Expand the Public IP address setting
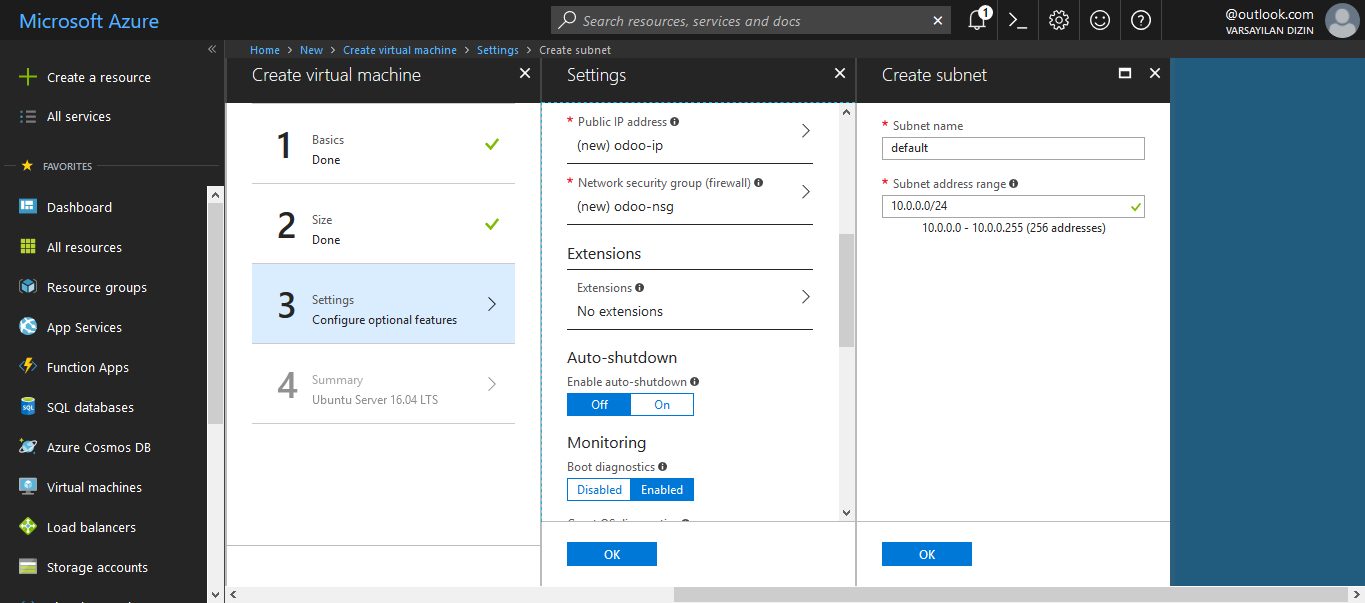Image resolution: width=1365 pixels, height=603 pixels. pyautogui.click(x=805, y=131)
